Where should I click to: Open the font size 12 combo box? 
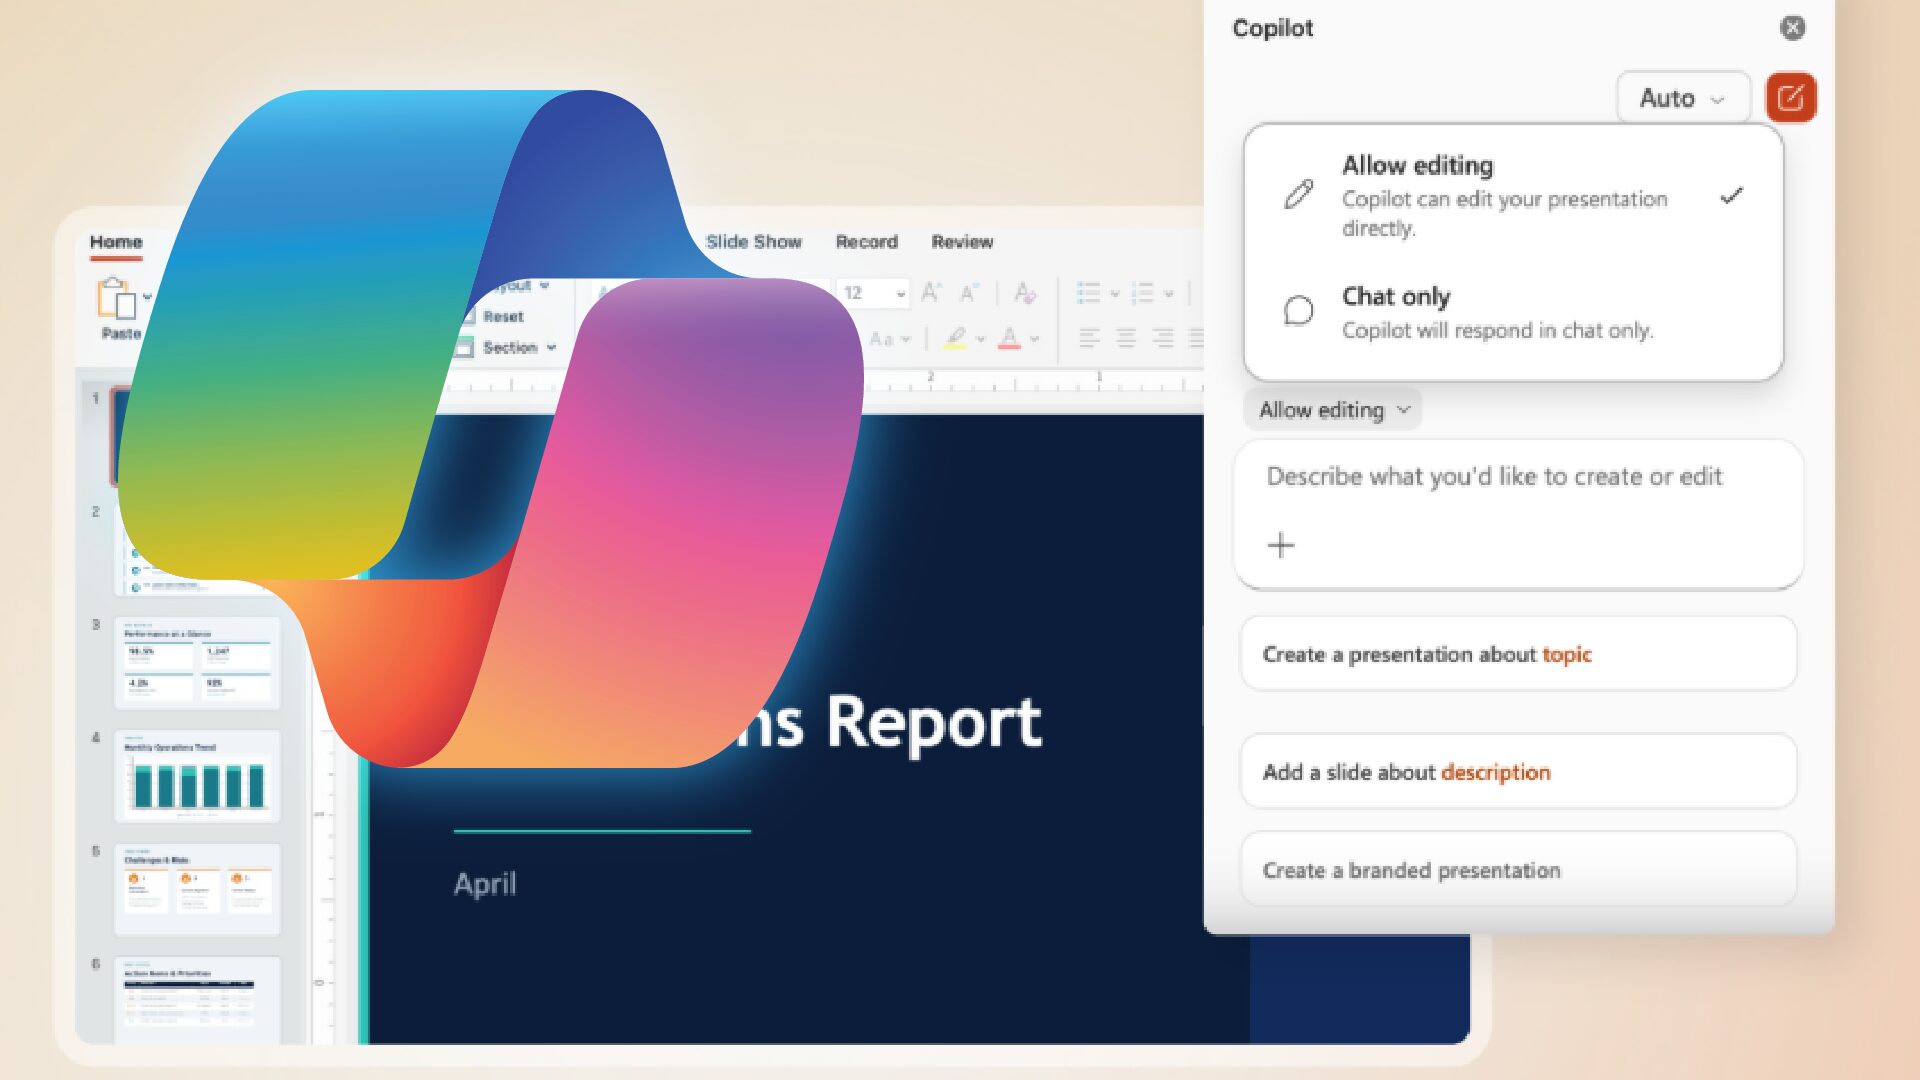click(x=873, y=293)
